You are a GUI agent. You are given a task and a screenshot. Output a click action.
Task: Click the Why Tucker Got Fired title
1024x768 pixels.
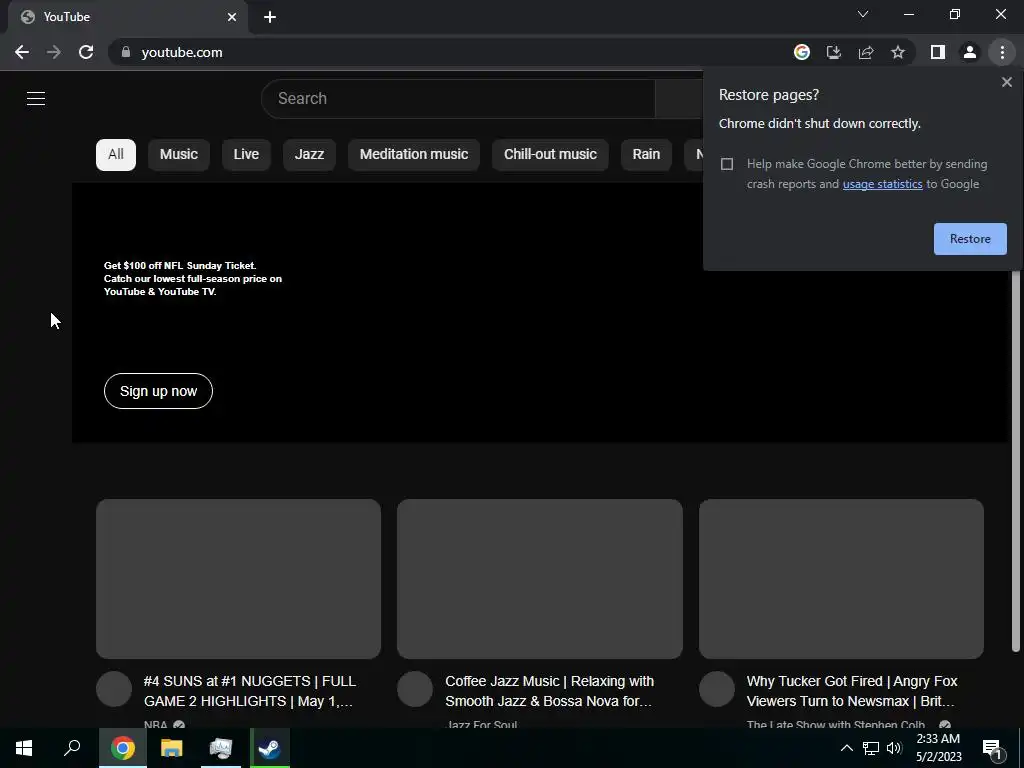coord(852,691)
